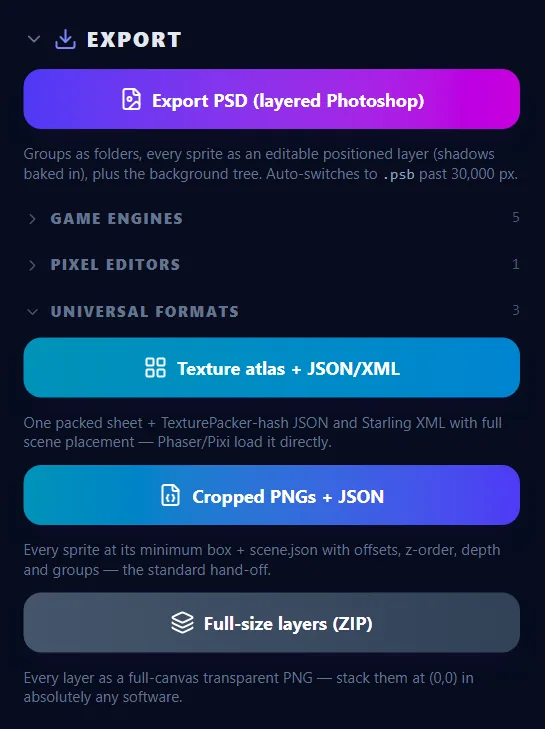Click the count badge 5 beside Game Engines

pyautogui.click(x=516, y=217)
